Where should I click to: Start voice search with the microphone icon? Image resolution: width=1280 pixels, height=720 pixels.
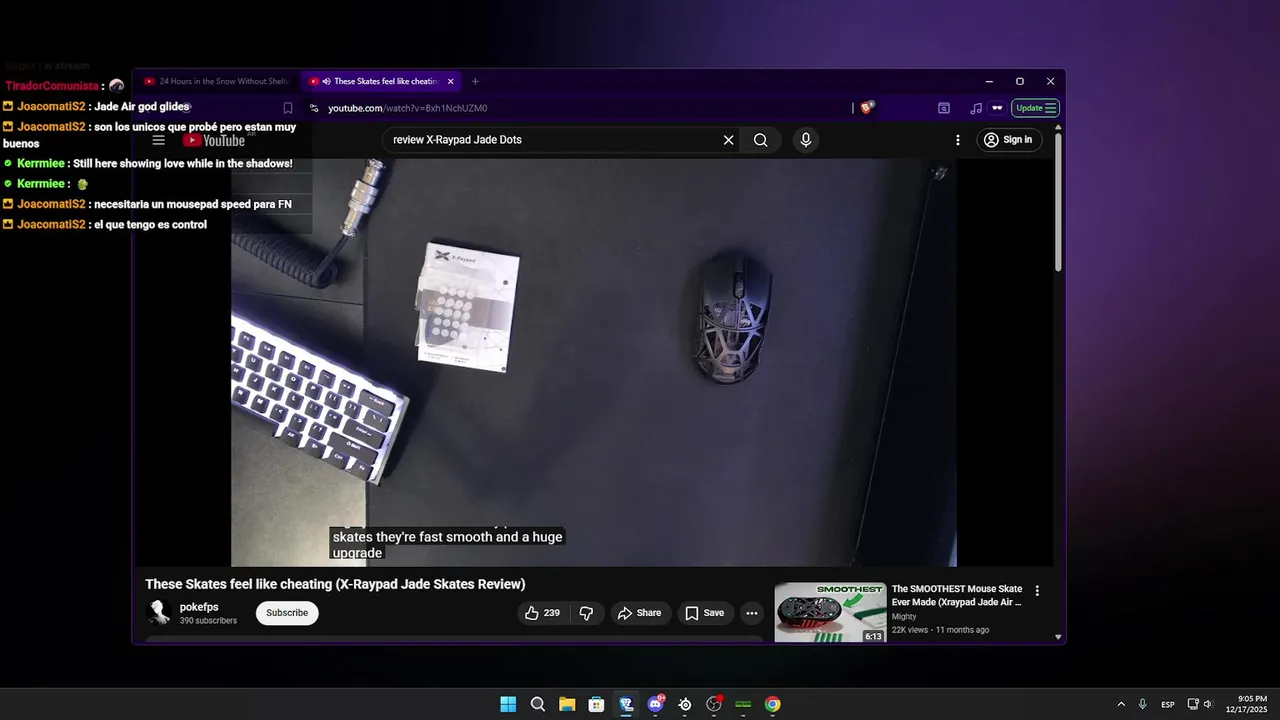pyautogui.click(x=806, y=140)
